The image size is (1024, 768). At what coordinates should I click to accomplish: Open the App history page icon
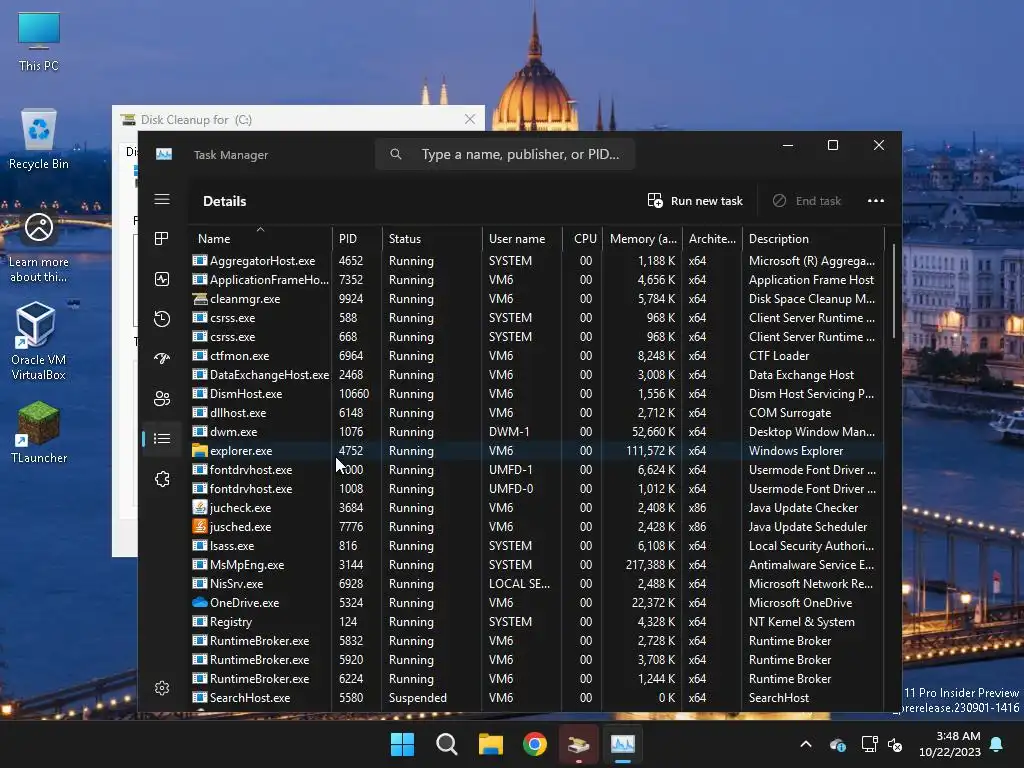tap(162, 319)
